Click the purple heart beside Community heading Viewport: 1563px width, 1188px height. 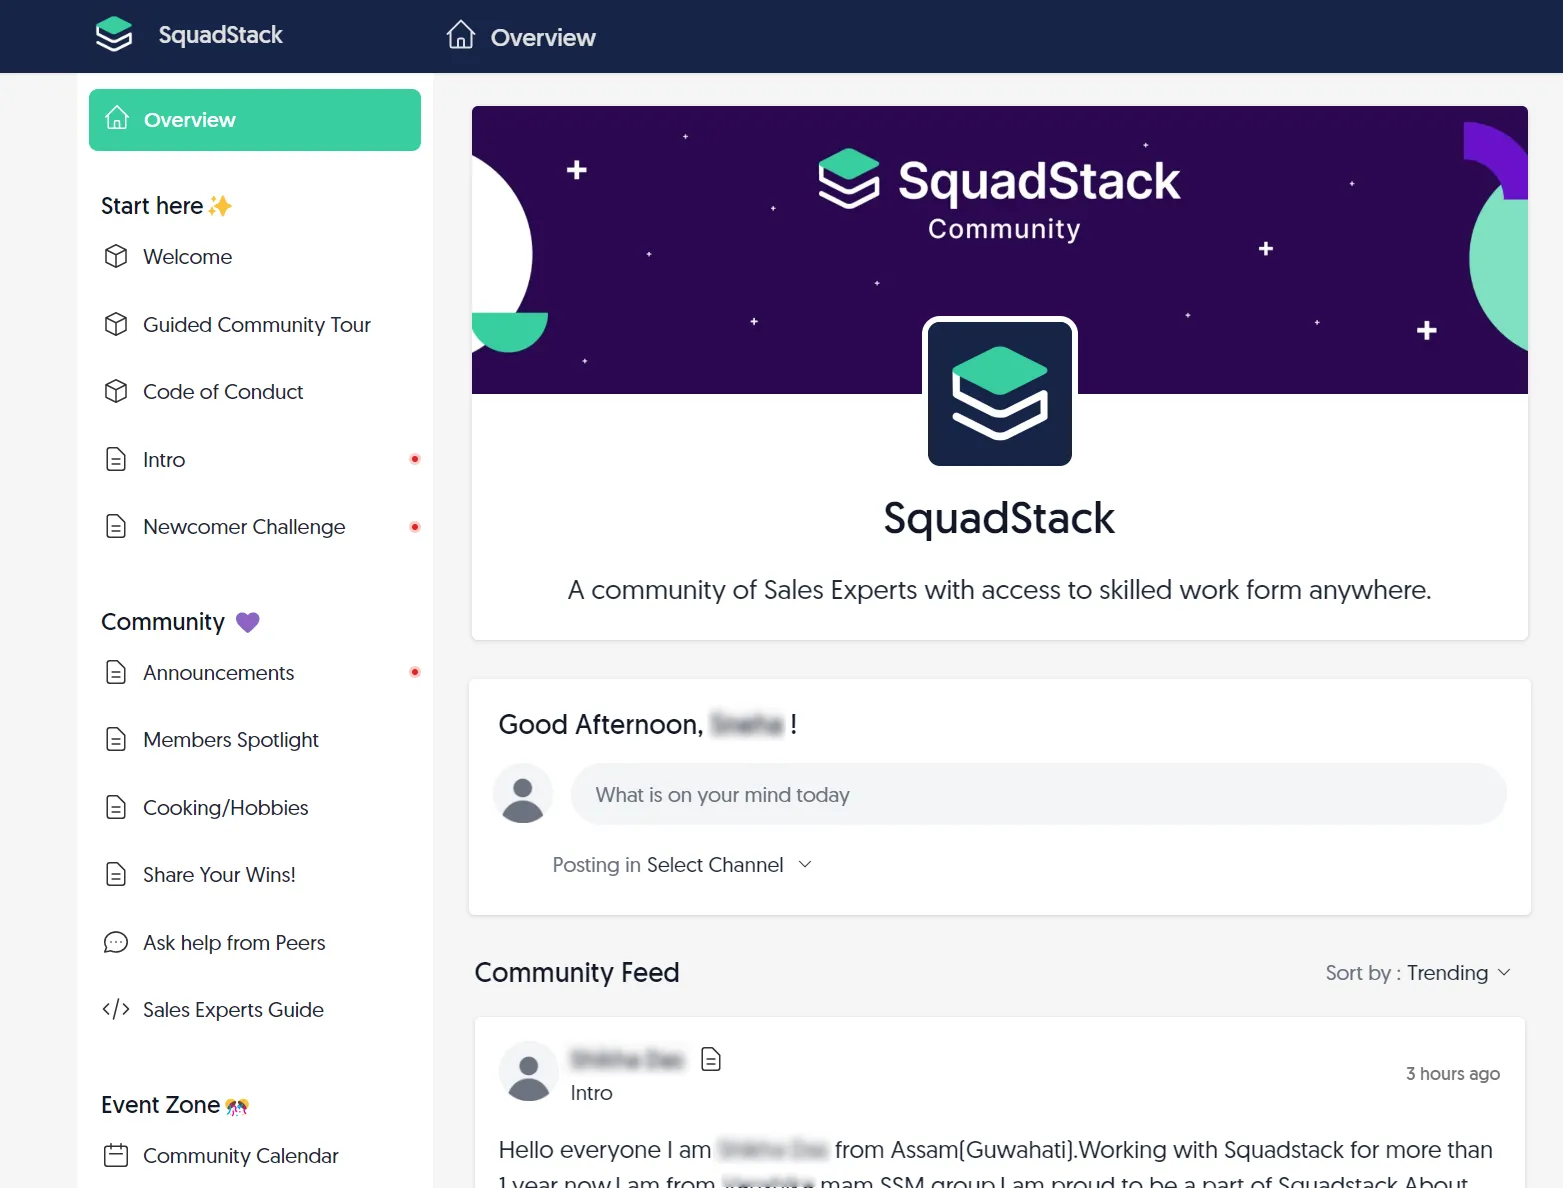pyautogui.click(x=248, y=622)
